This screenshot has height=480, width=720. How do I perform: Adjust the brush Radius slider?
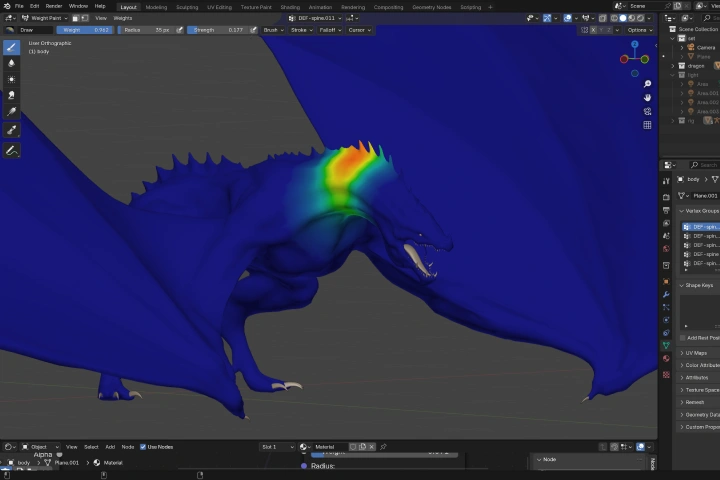146,30
